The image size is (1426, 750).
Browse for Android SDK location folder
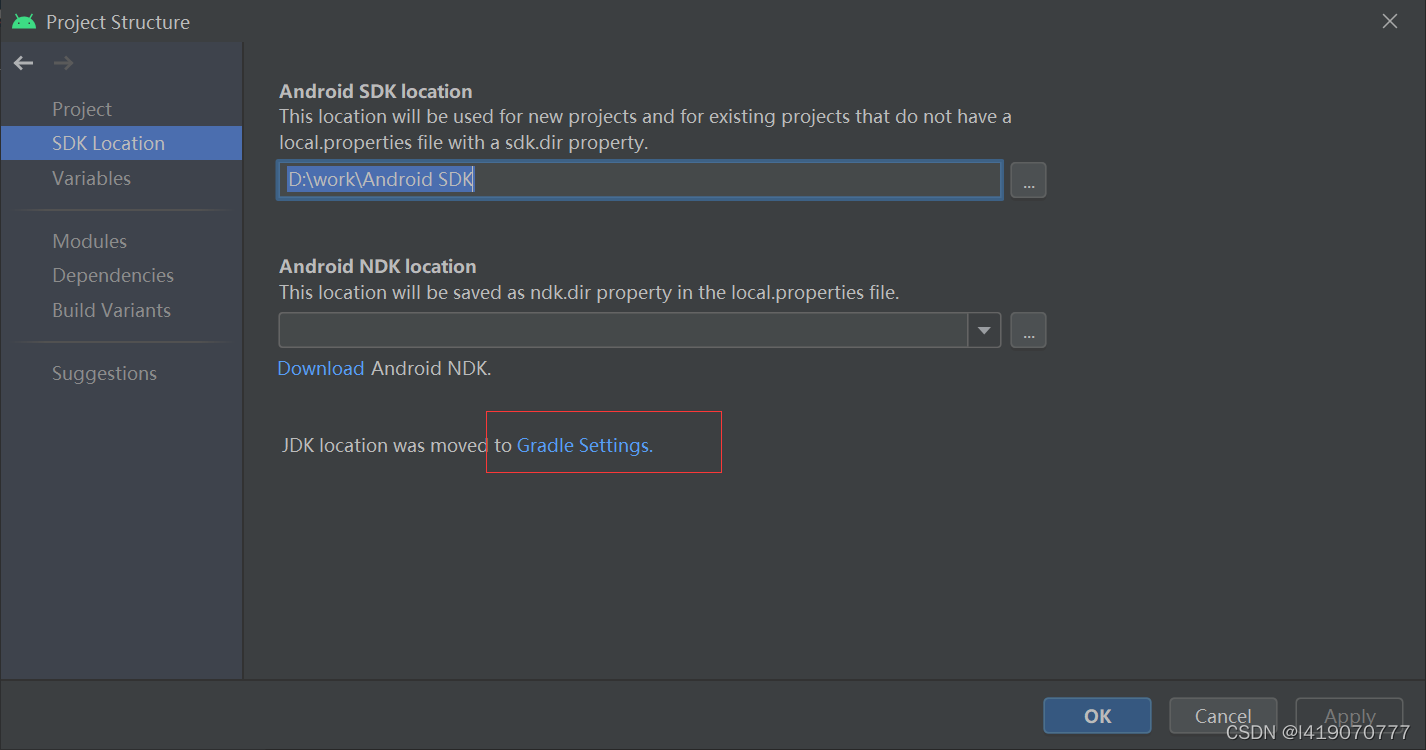pyautogui.click(x=1028, y=180)
